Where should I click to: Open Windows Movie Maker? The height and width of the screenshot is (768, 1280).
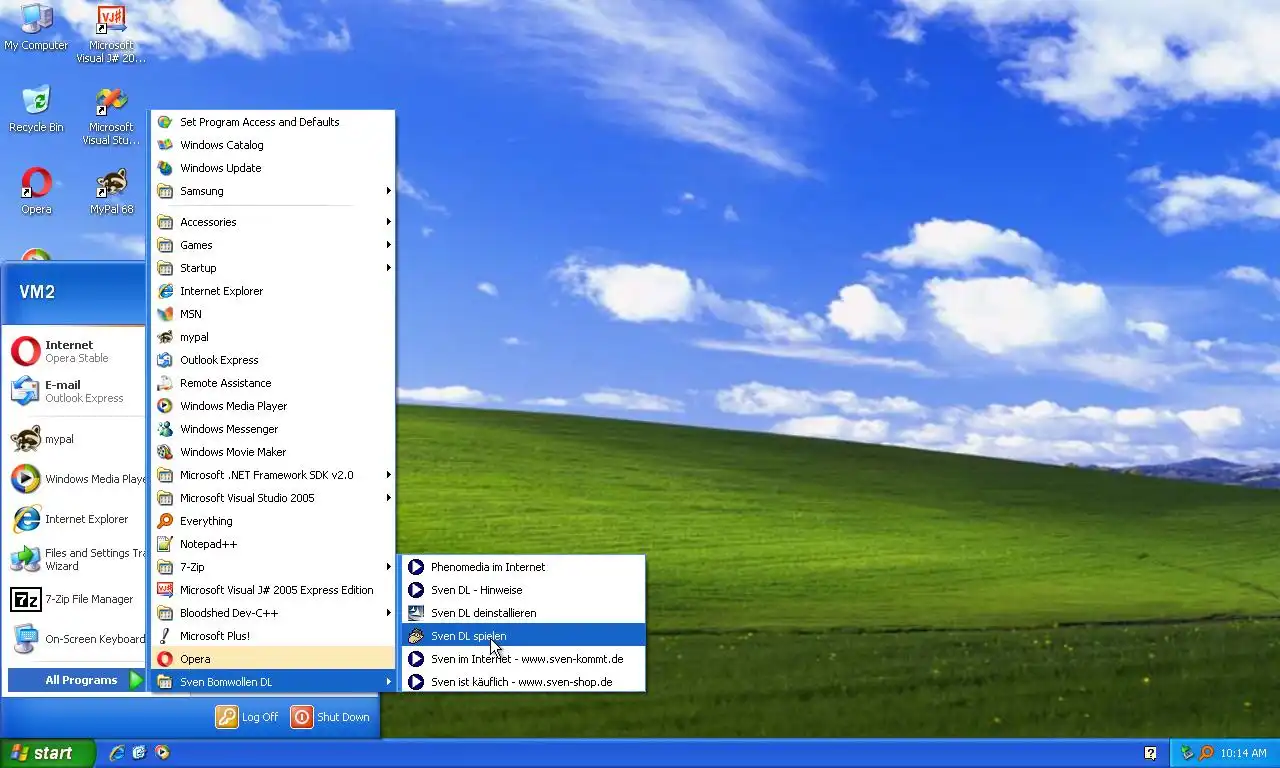(273, 452)
